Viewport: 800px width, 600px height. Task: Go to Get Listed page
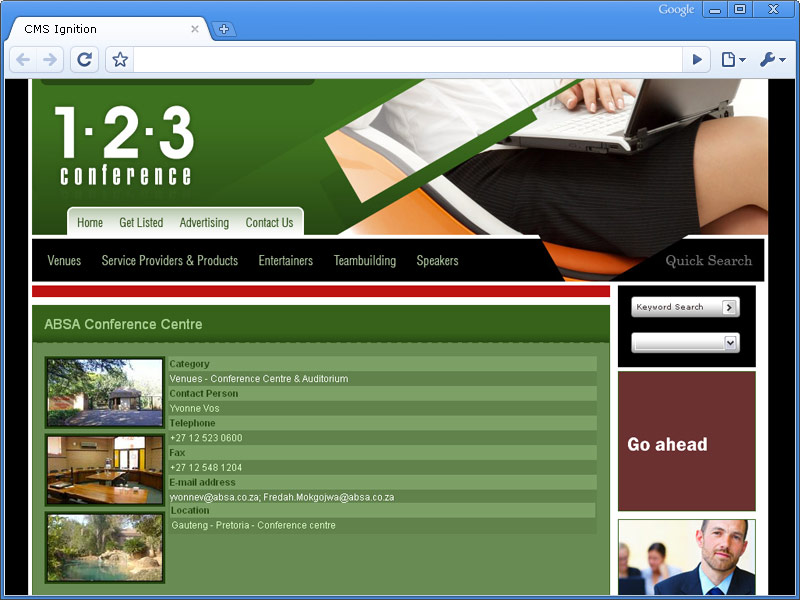[141, 222]
